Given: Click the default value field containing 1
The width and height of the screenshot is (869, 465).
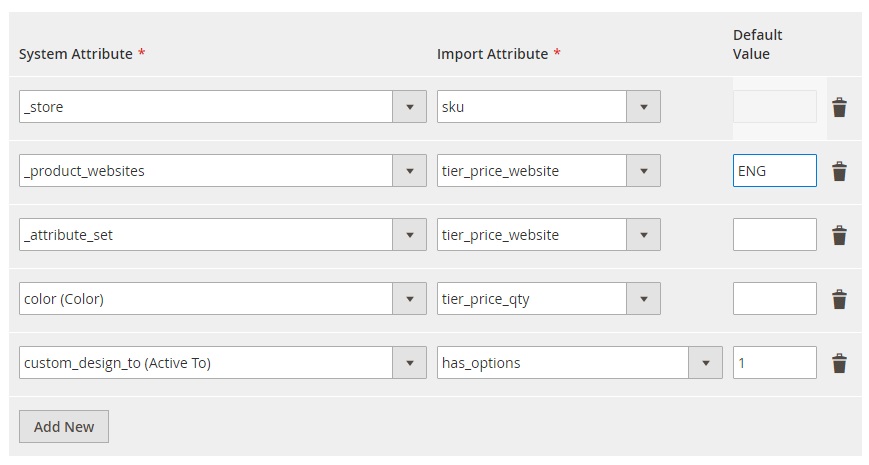Looking at the screenshot, I should click(774, 363).
